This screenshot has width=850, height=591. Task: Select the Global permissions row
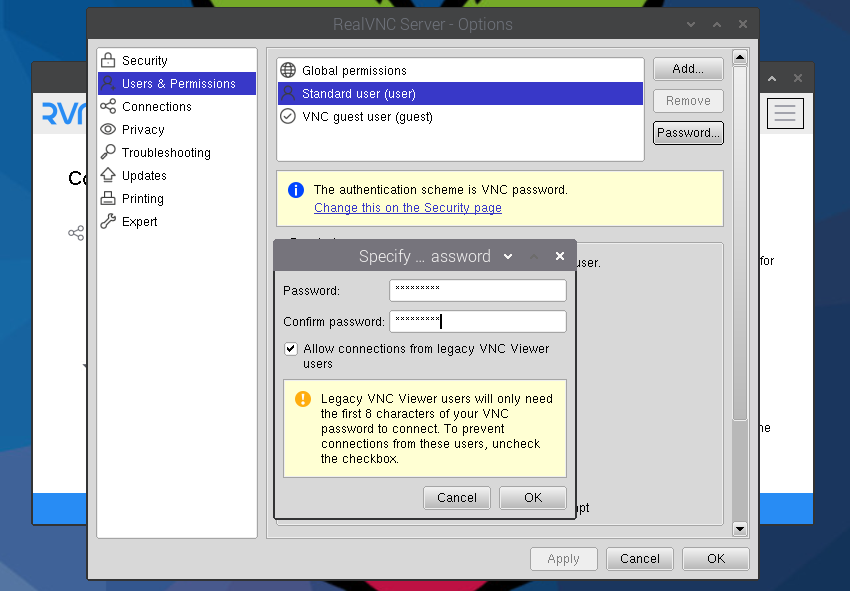(460, 70)
